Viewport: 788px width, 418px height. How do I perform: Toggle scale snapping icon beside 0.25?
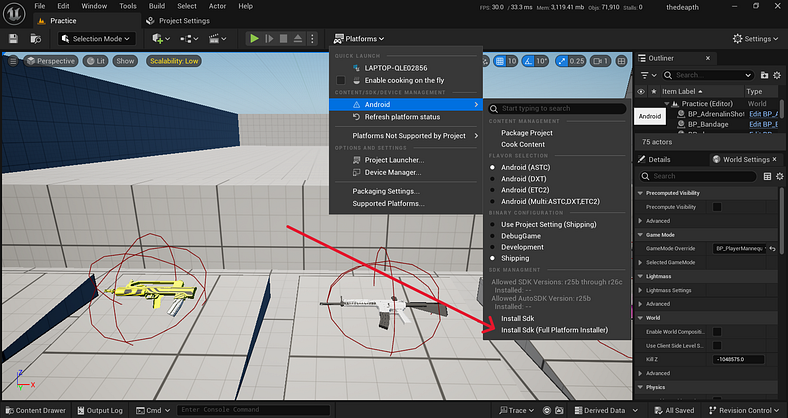coord(561,61)
